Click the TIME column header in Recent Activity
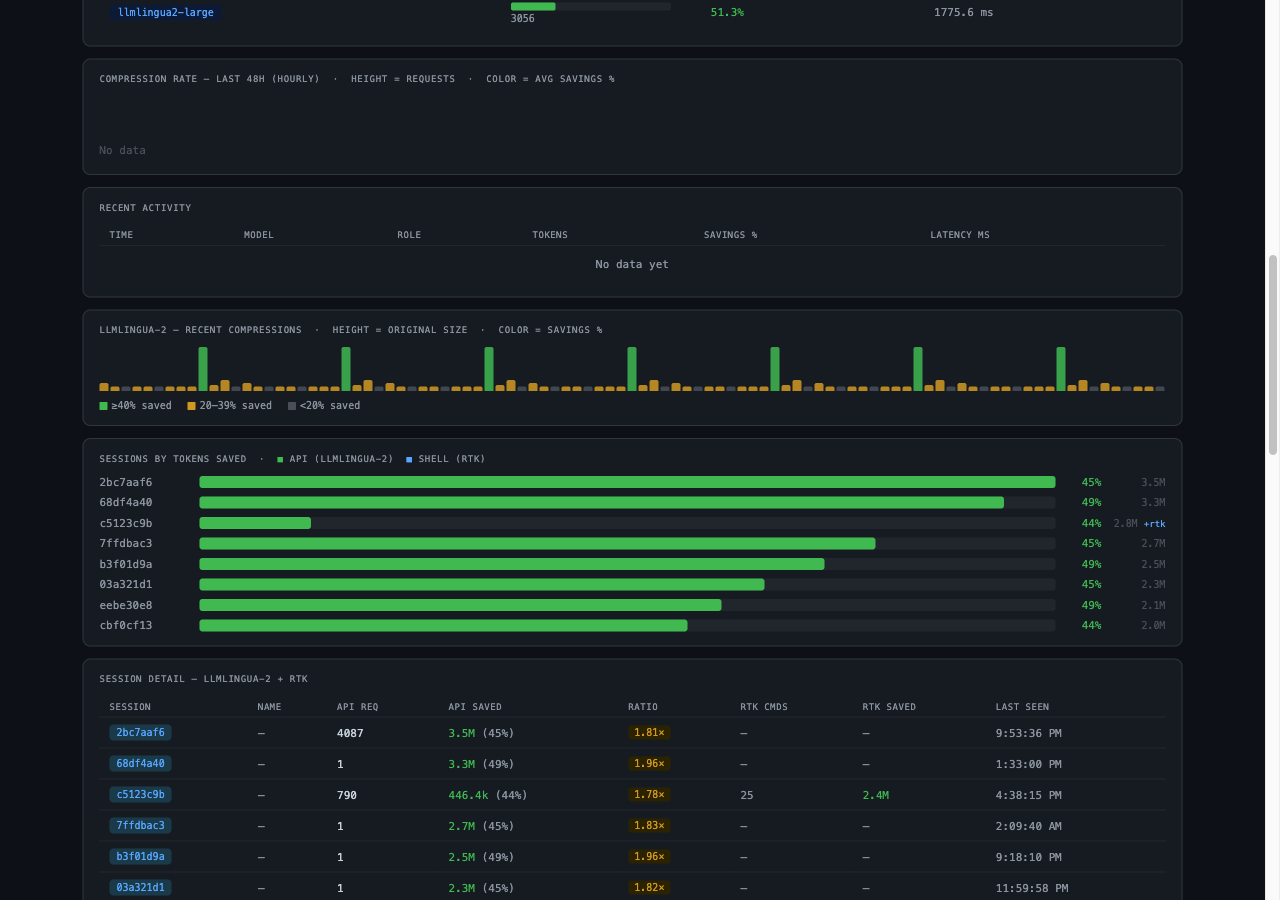 click(121, 235)
